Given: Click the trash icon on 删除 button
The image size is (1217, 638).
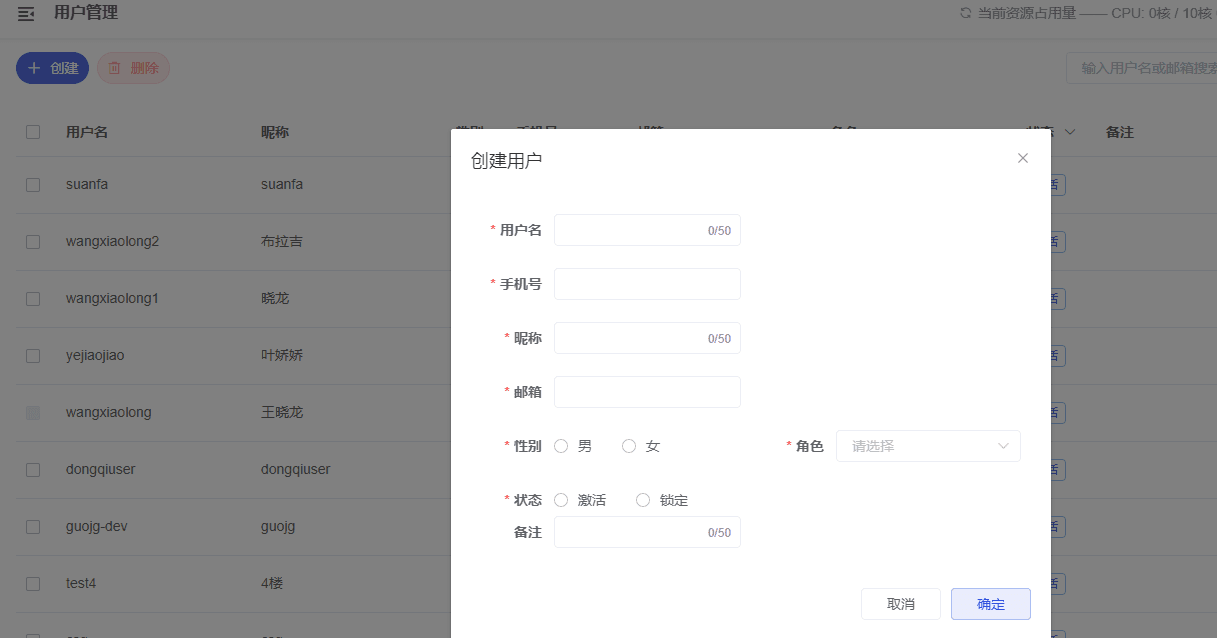Looking at the screenshot, I should pos(114,68).
